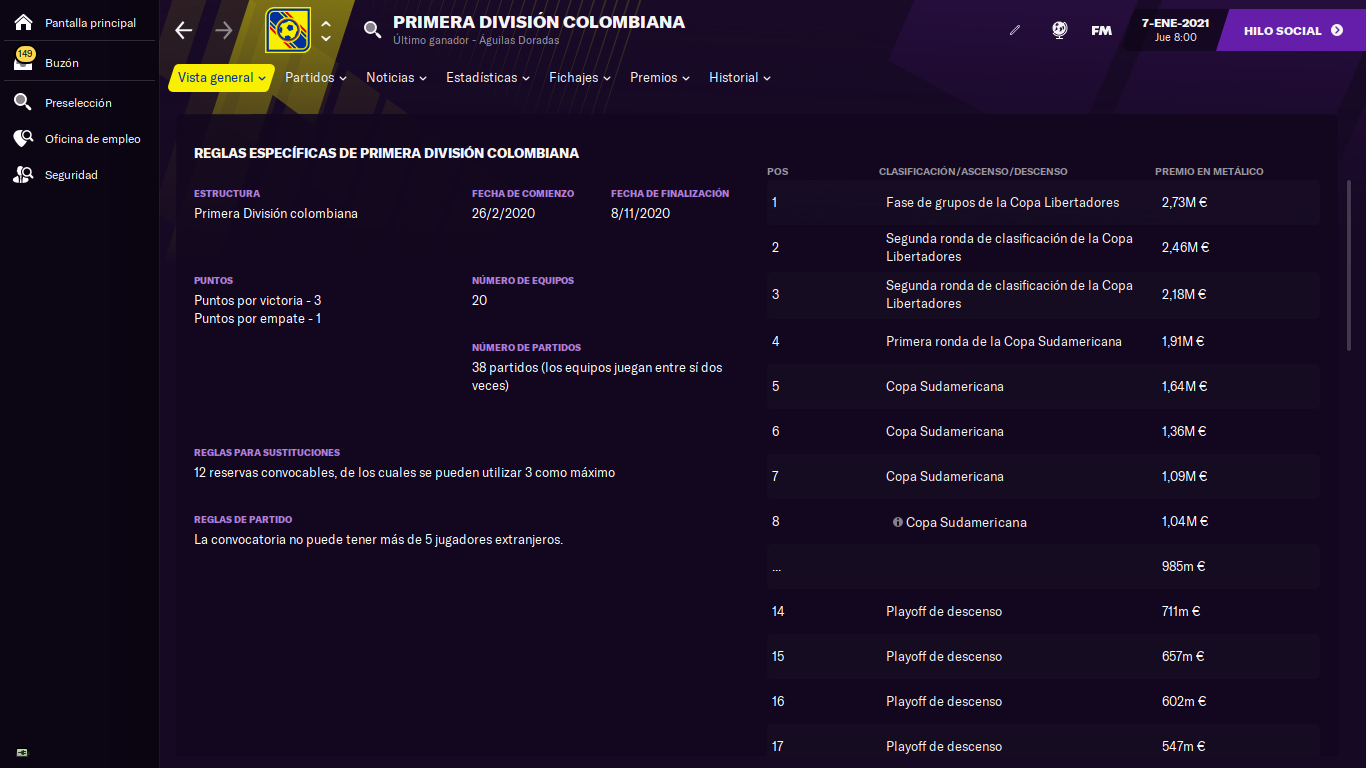Select previous competition with up chevron
Viewport: 1366px width, 768px height.
(x=326, y=23)
